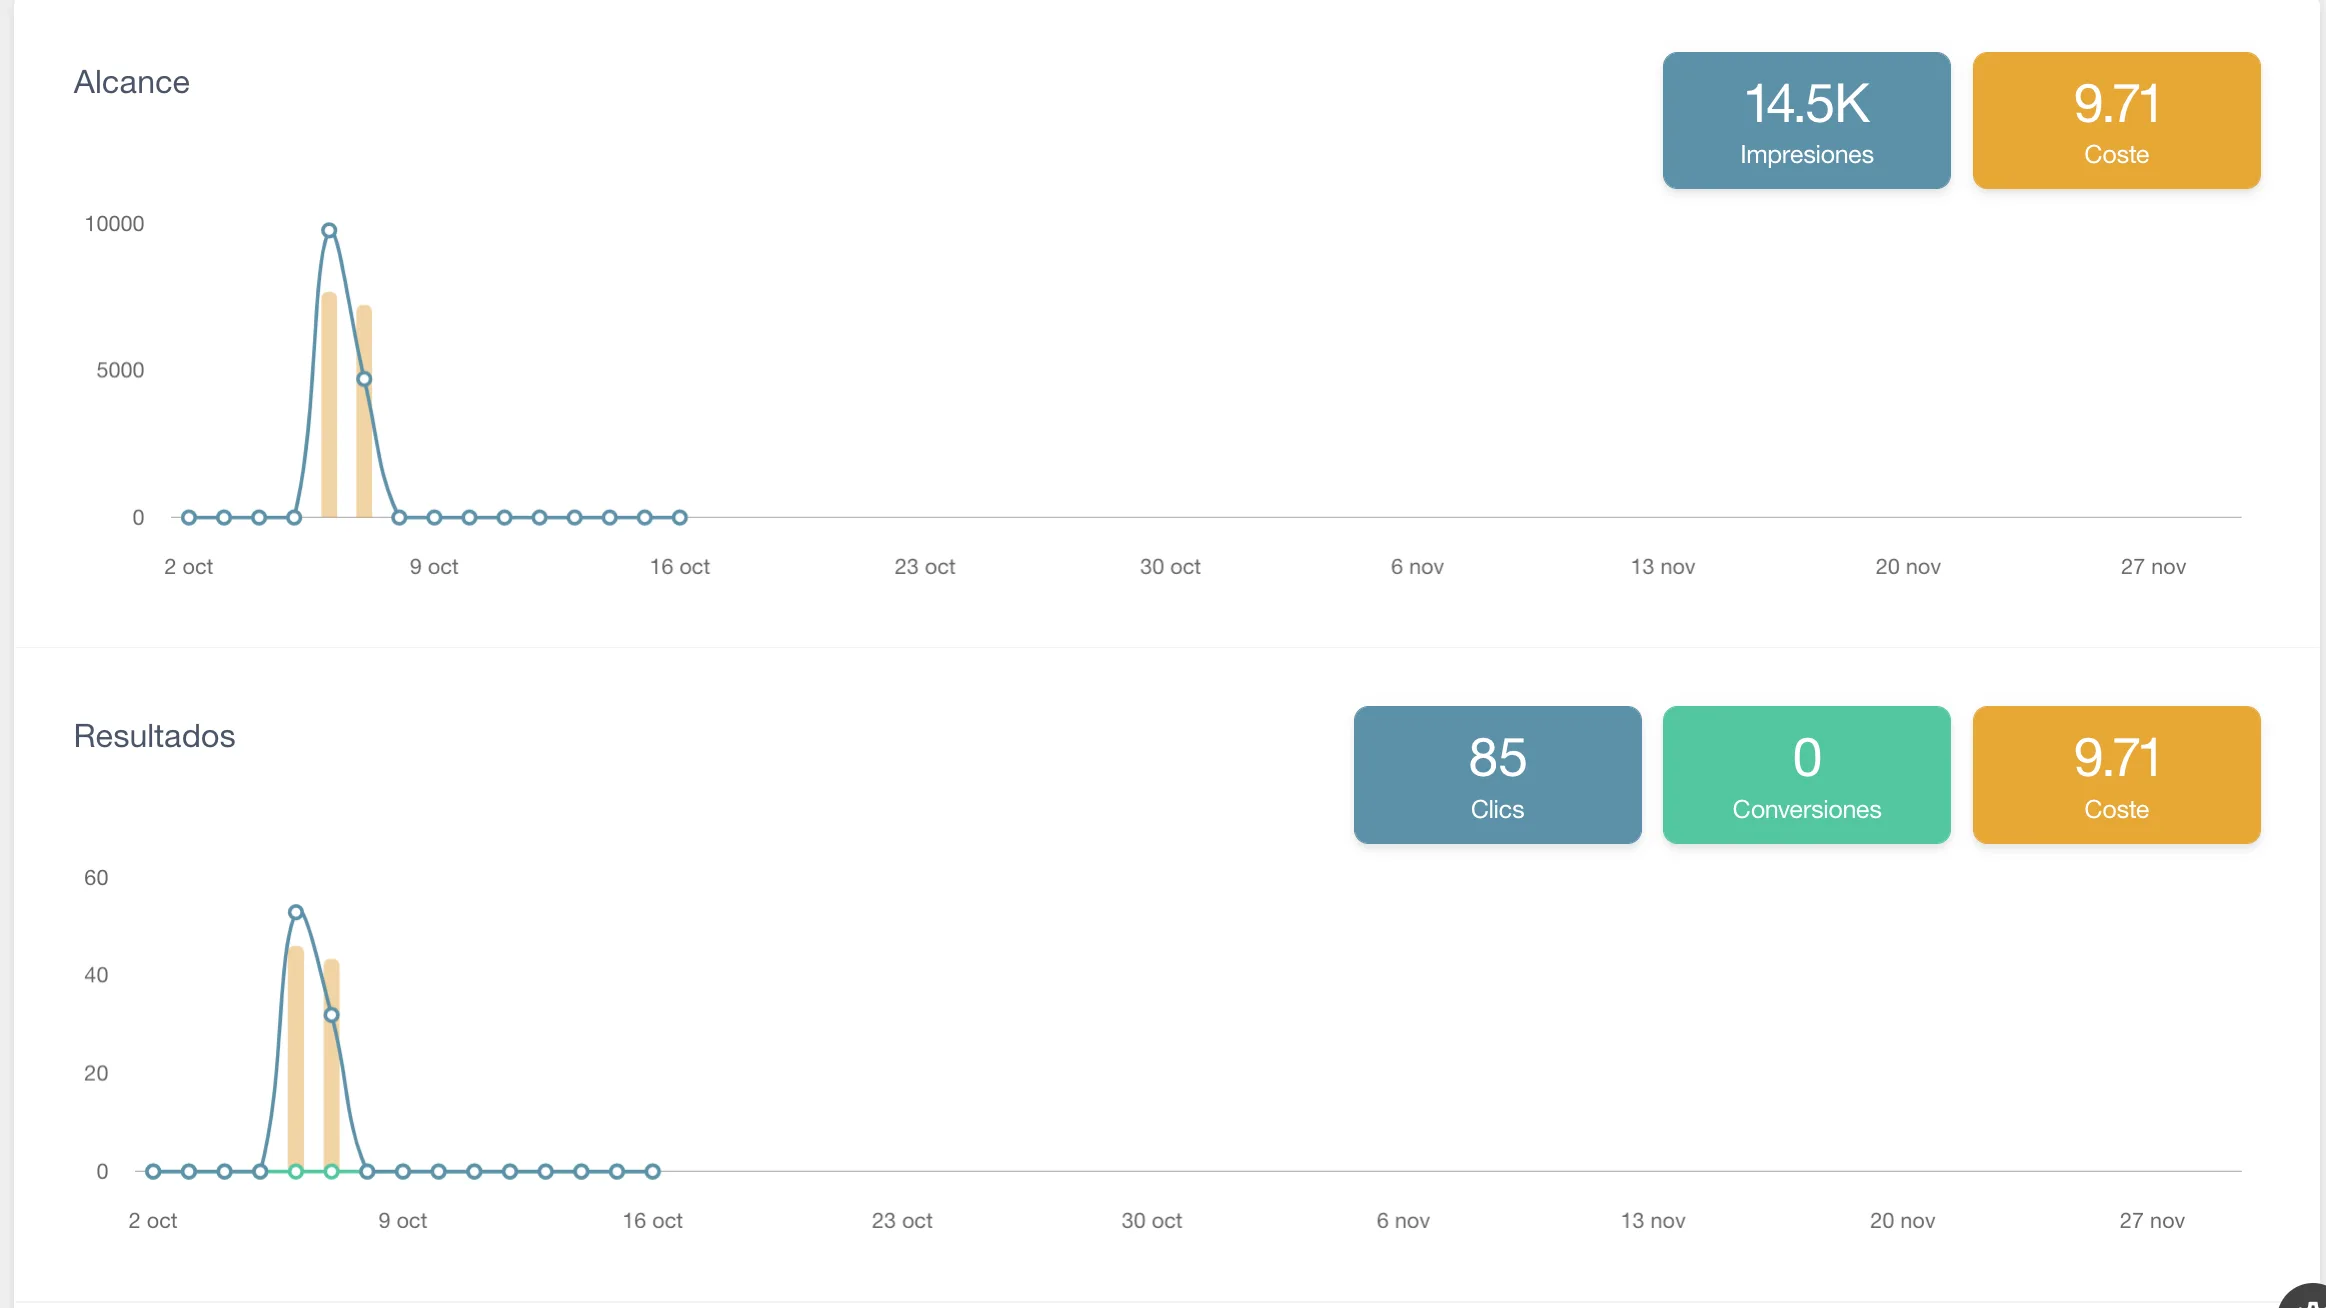Click the 14.5K Impresiones card

coord(1806,121)
